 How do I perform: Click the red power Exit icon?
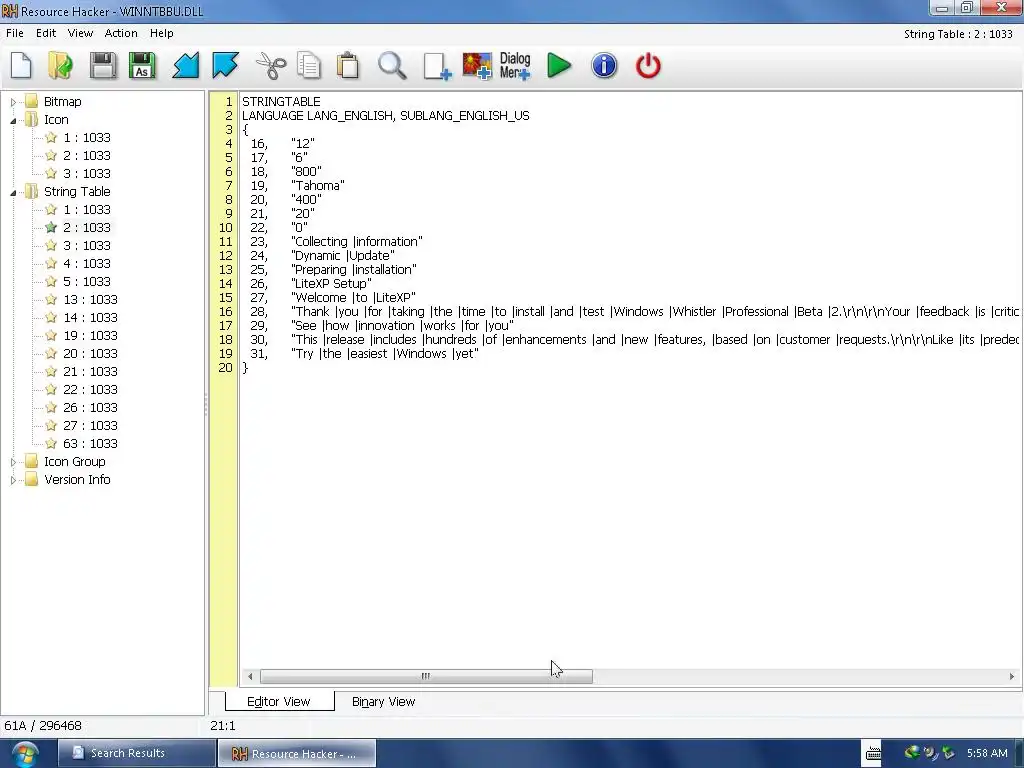(x=648, y=66)
